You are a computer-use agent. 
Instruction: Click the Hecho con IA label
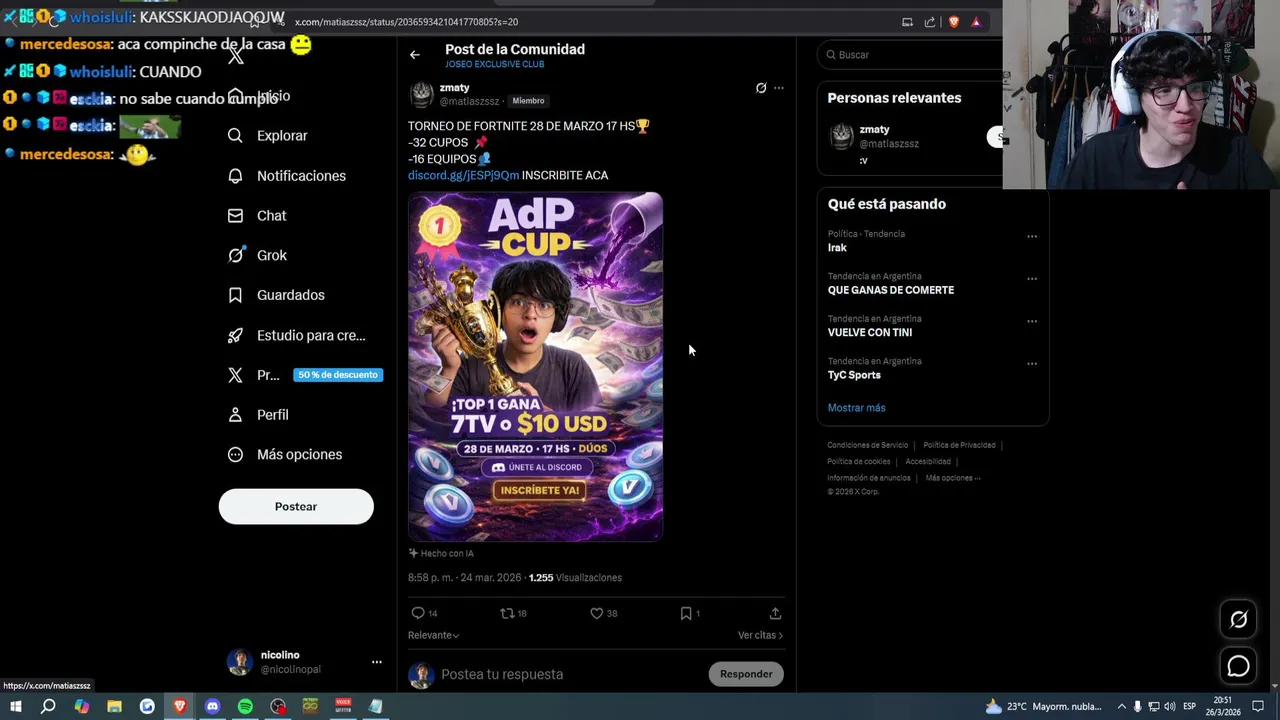(x=441, y=553)
